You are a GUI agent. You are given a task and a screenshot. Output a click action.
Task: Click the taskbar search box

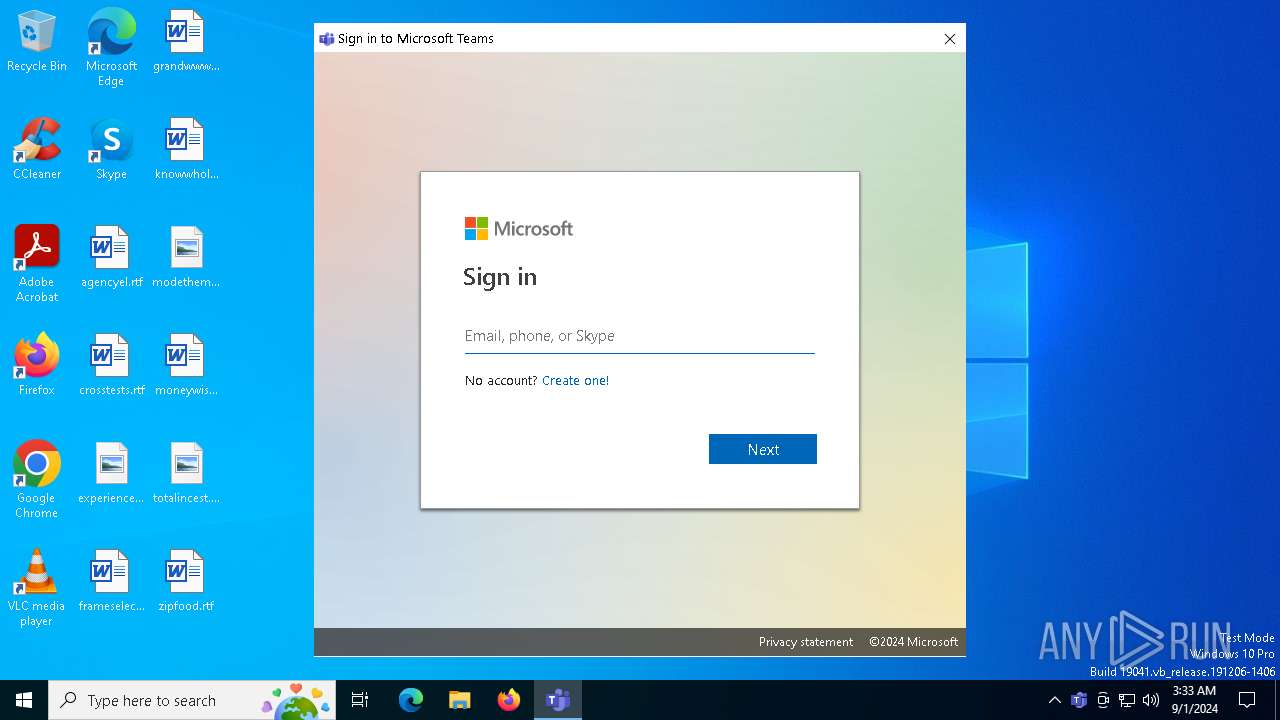(x=192, y=700)
